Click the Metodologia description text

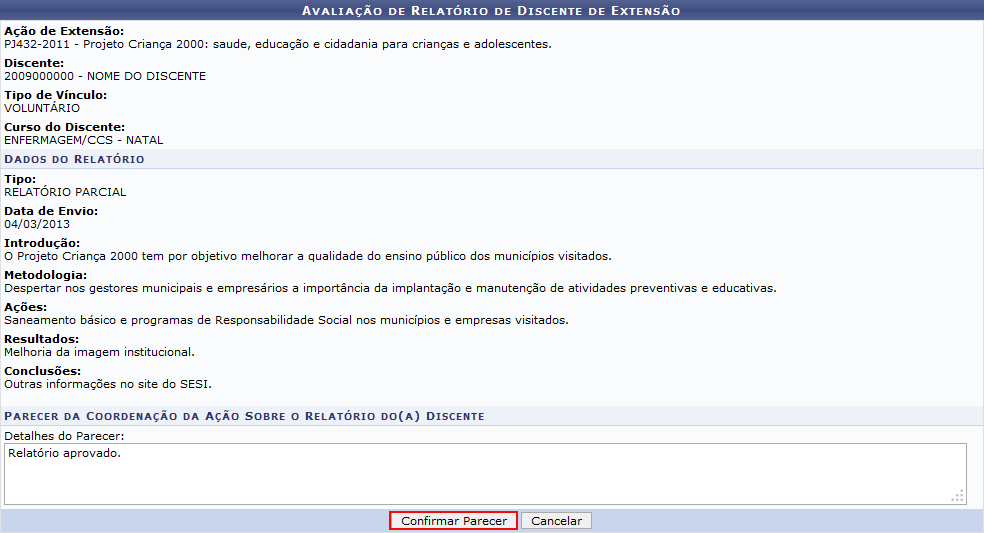(x=390, y=288)
